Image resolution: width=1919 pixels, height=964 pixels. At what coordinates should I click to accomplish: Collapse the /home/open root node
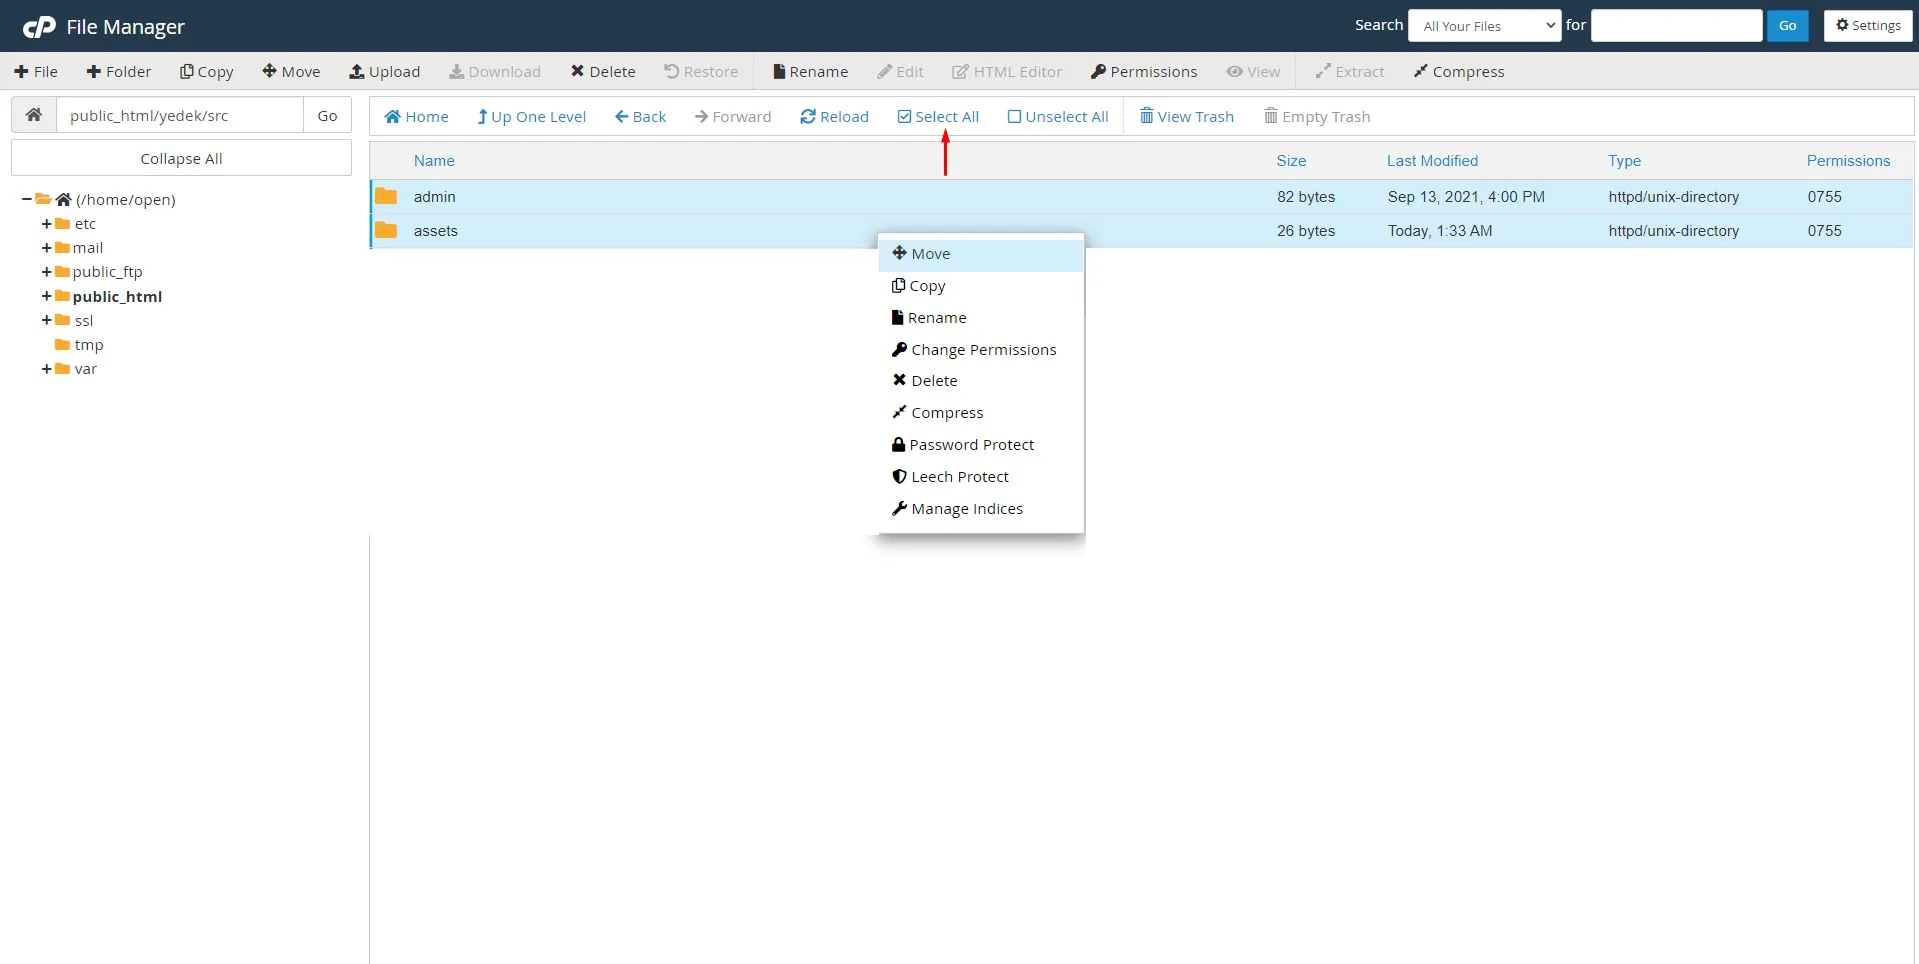[26, 199]
